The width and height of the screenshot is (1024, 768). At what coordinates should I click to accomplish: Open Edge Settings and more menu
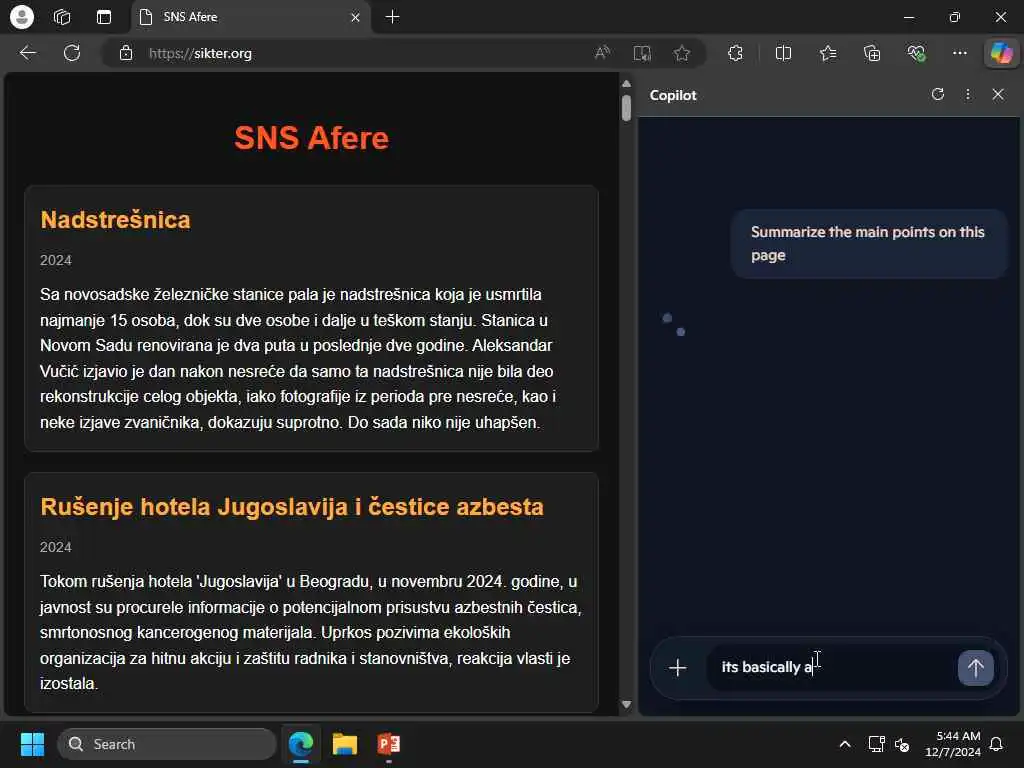(x=959, y=53)
